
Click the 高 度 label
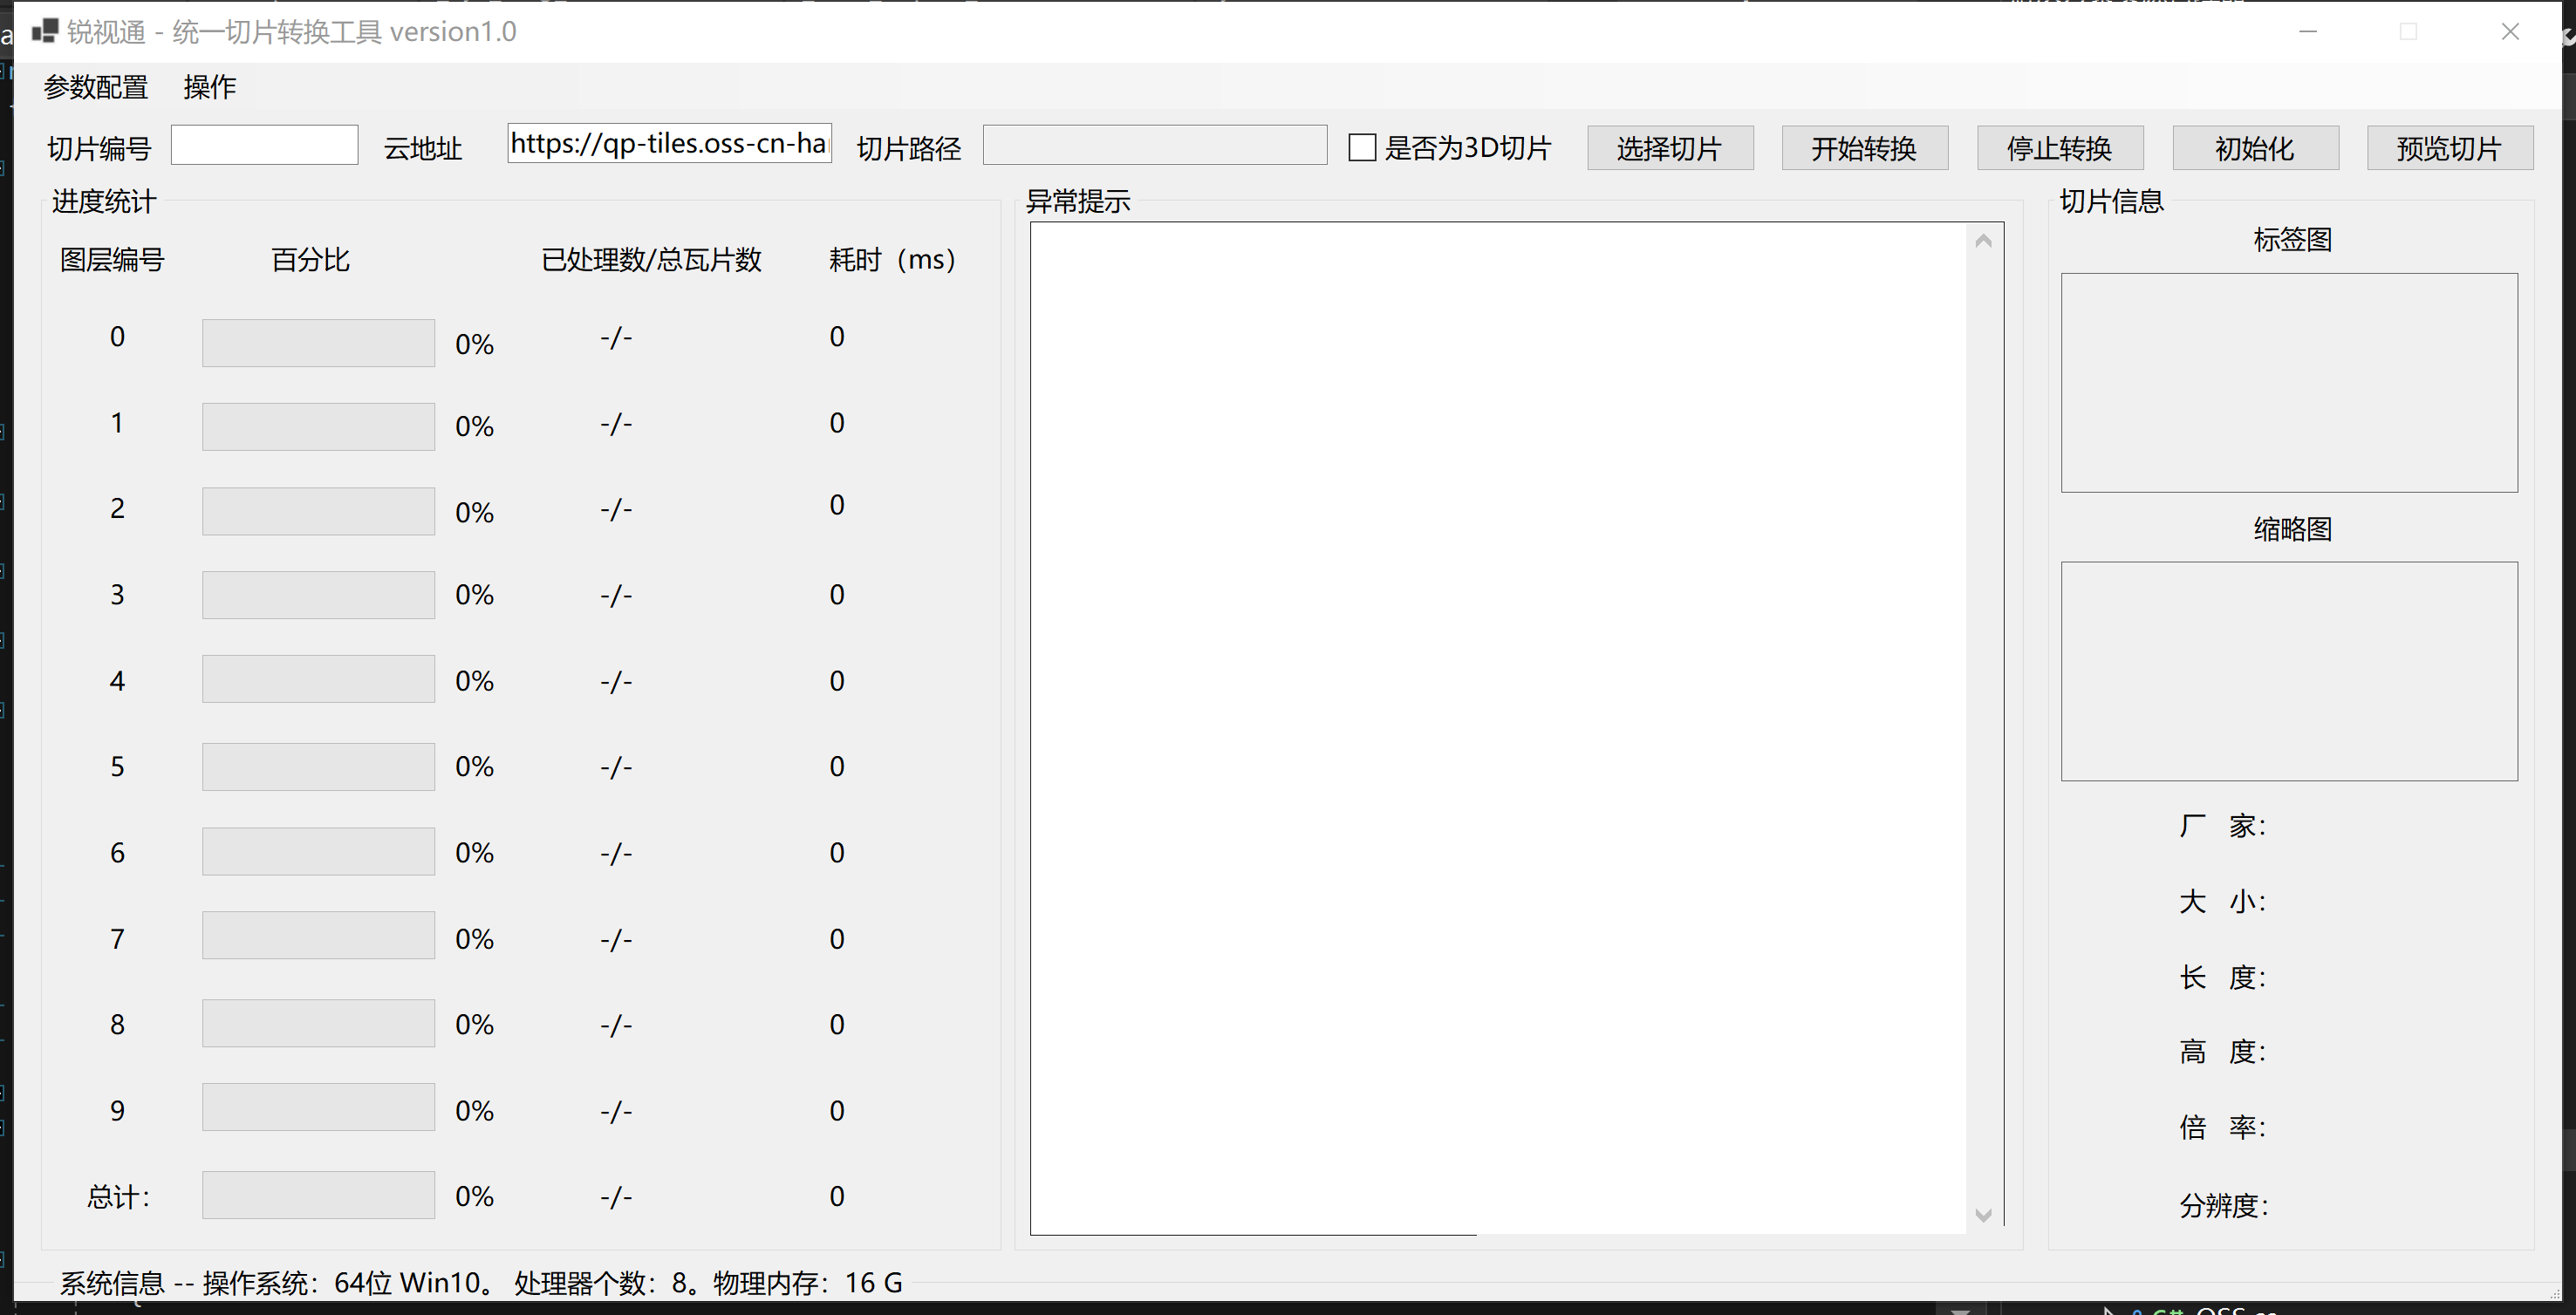[2222, 1052]
